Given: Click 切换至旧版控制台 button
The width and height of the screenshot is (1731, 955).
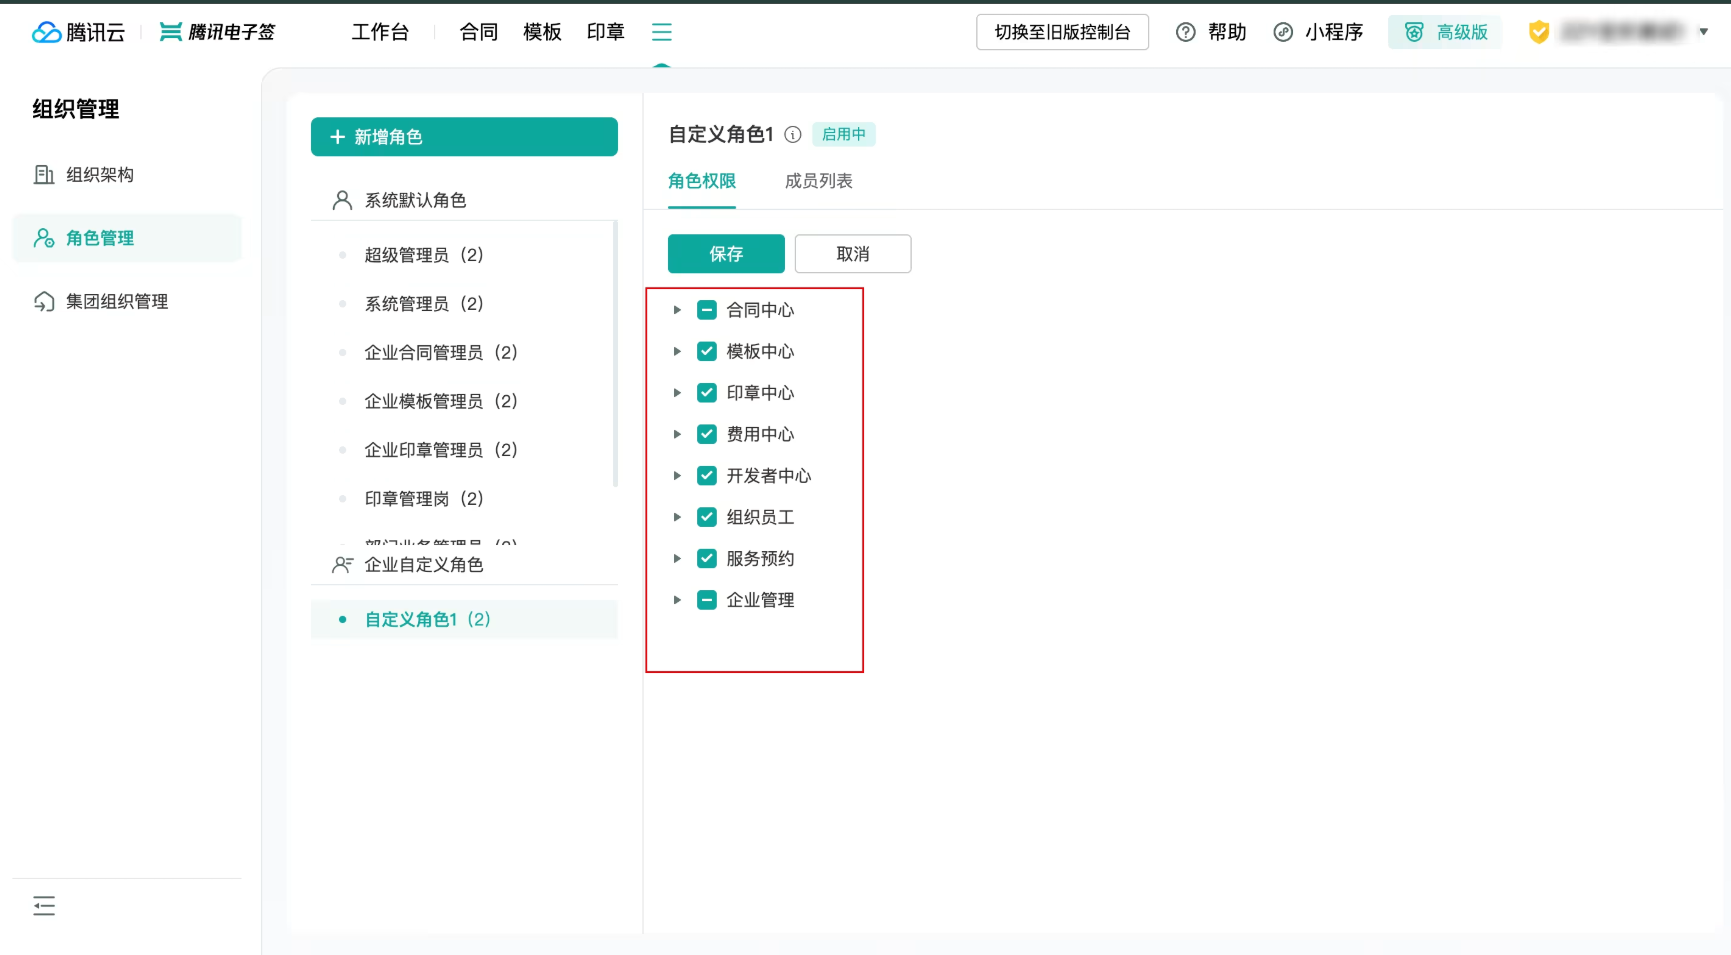Looking at the screenshot, I should (x=1062, y=32).
